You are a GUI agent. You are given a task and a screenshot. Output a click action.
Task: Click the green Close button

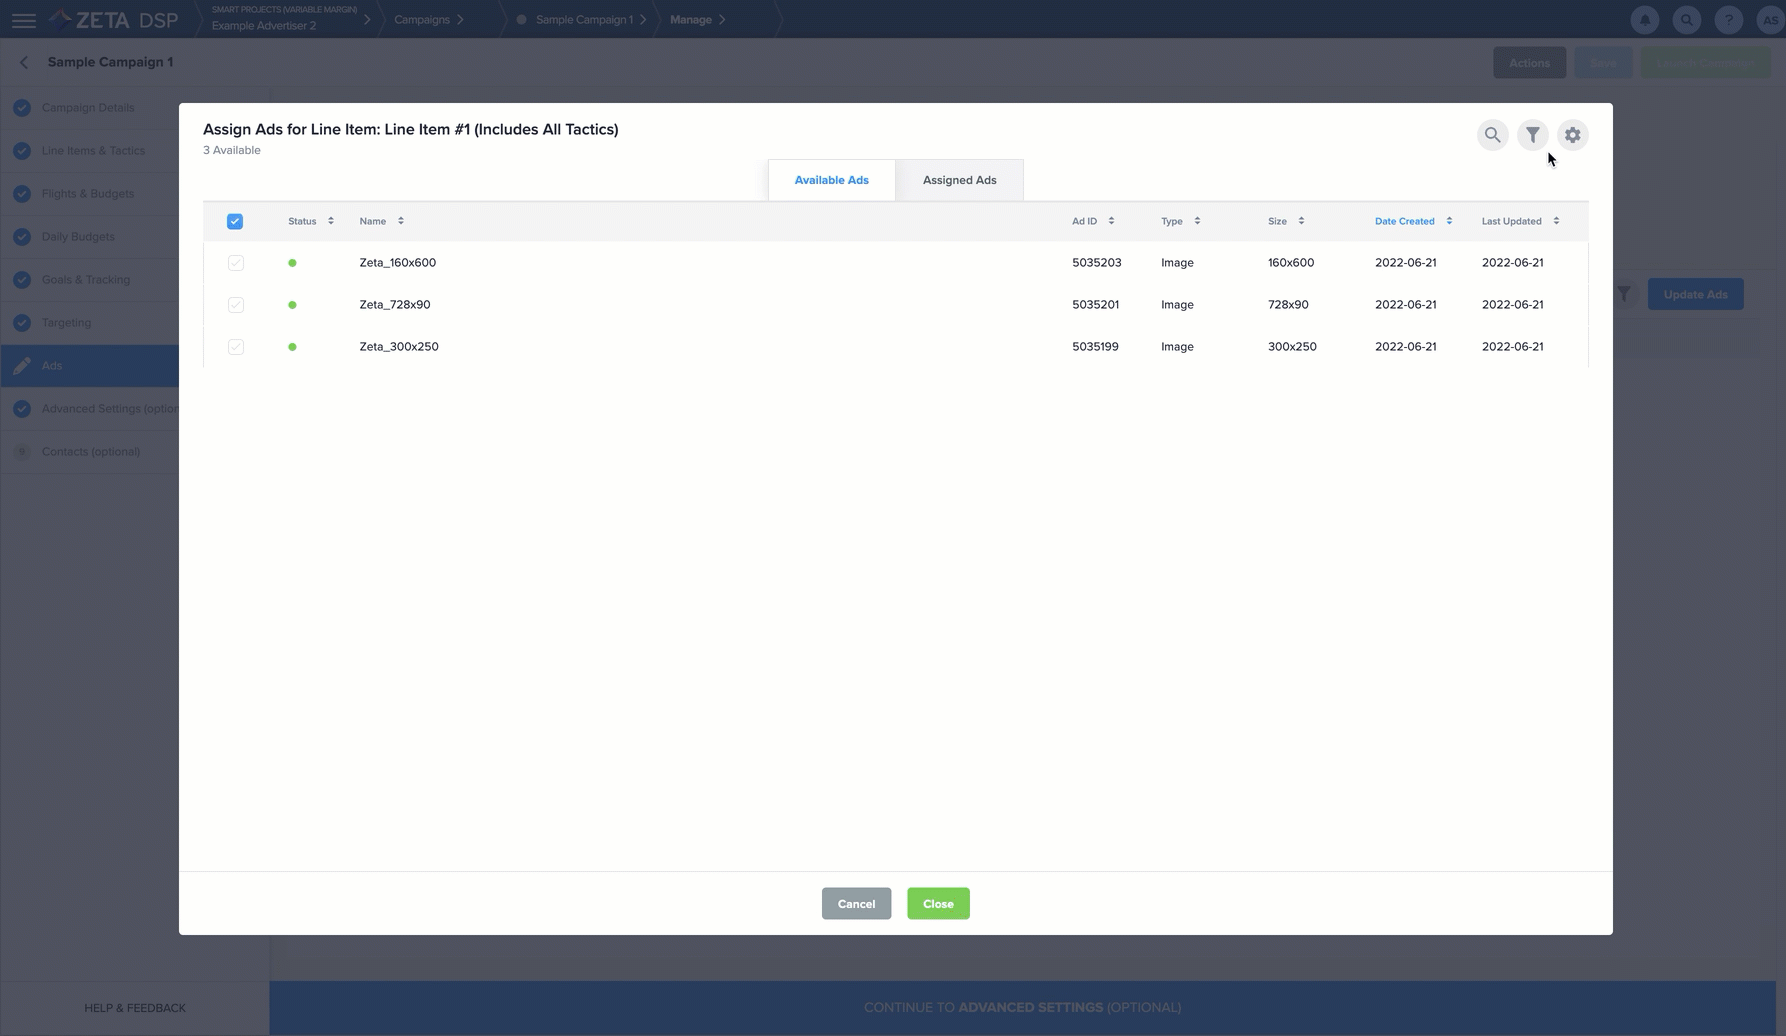(x=938, y=904)
